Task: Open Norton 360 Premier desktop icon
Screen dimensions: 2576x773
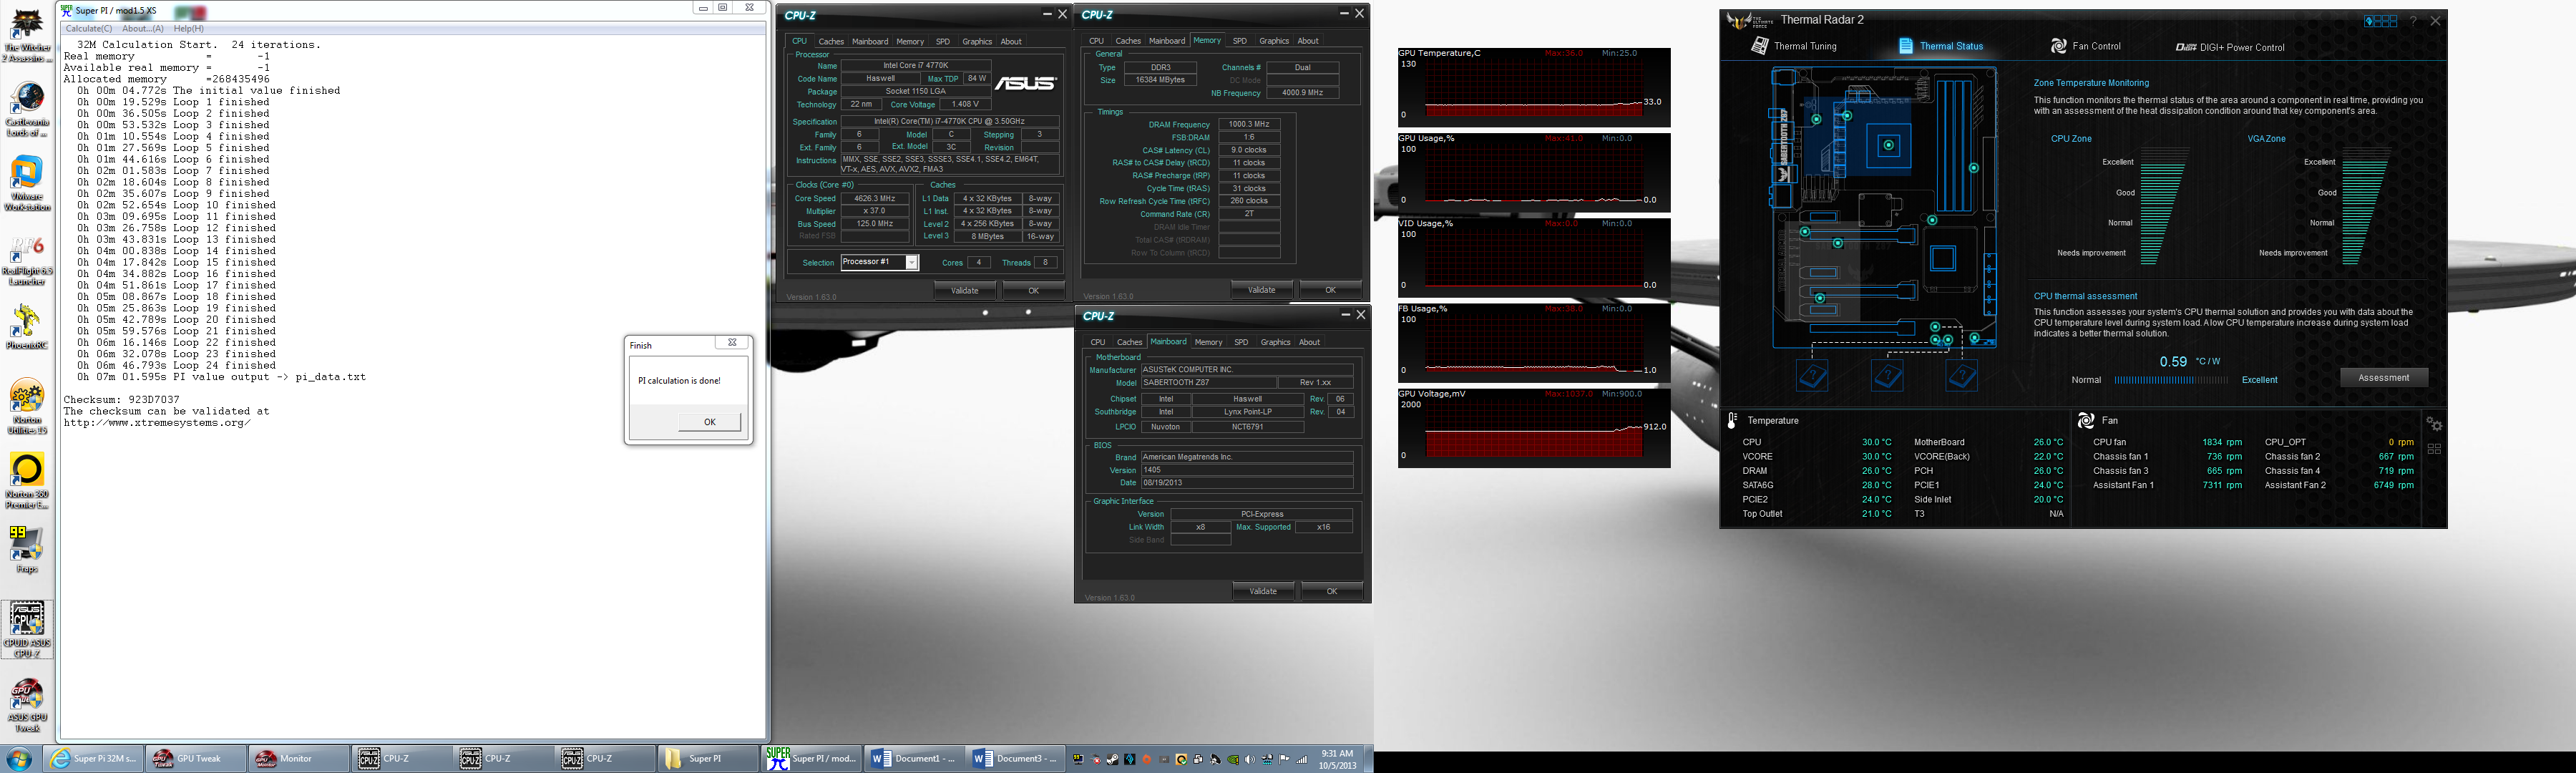Action: (x=27, y=480)
